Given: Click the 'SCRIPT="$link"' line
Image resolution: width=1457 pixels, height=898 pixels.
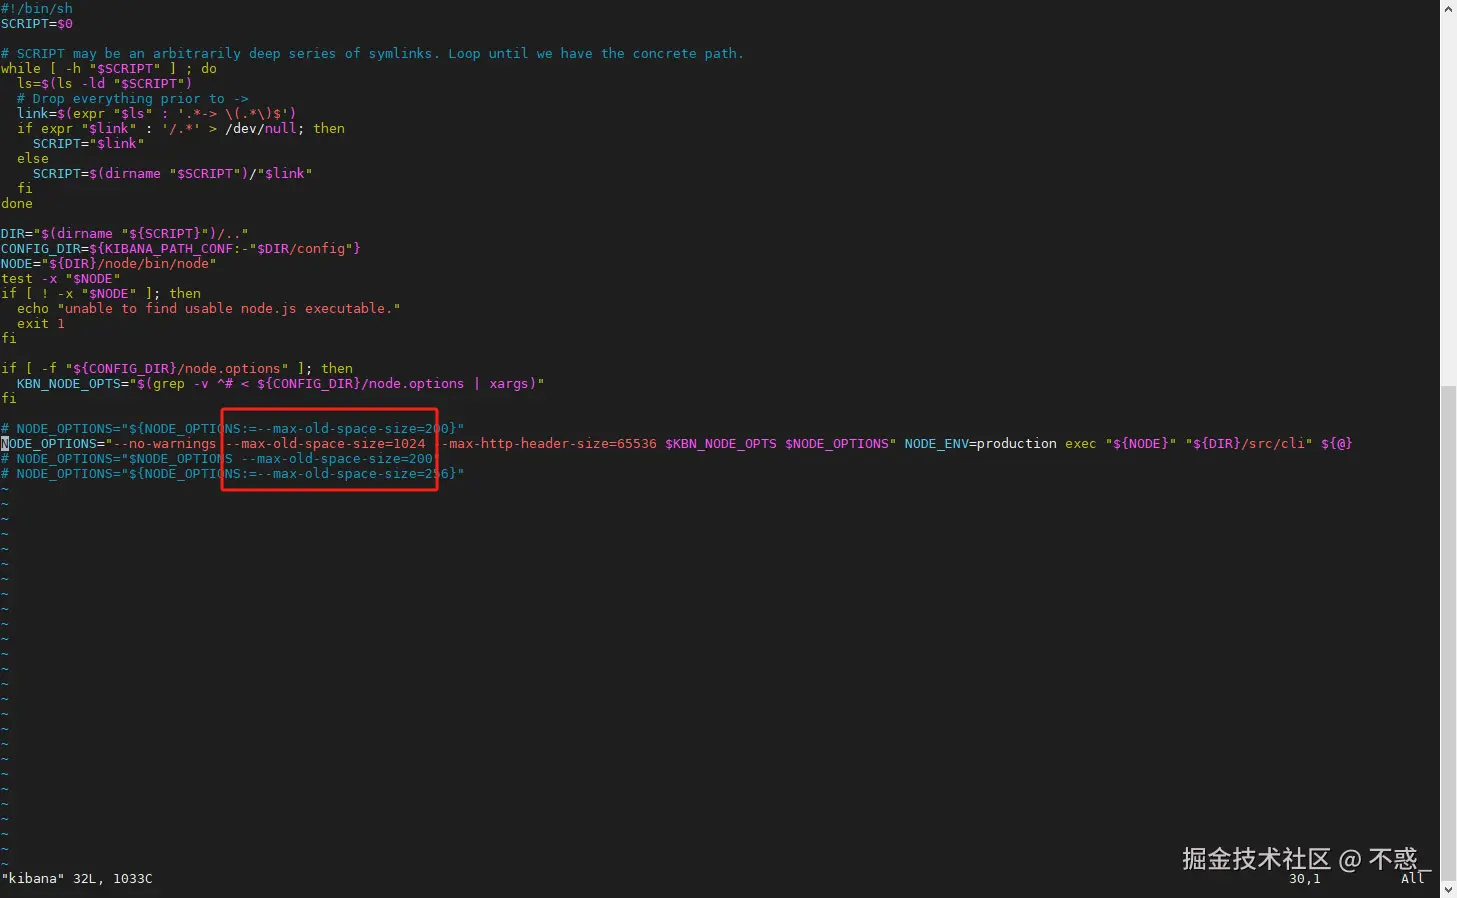Looking at the screenshot, I should click(x=88, y=143).
